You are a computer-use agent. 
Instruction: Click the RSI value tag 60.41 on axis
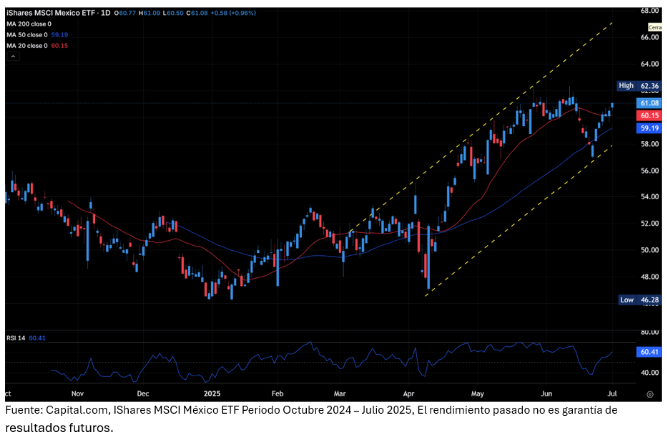tap(649, 352)
